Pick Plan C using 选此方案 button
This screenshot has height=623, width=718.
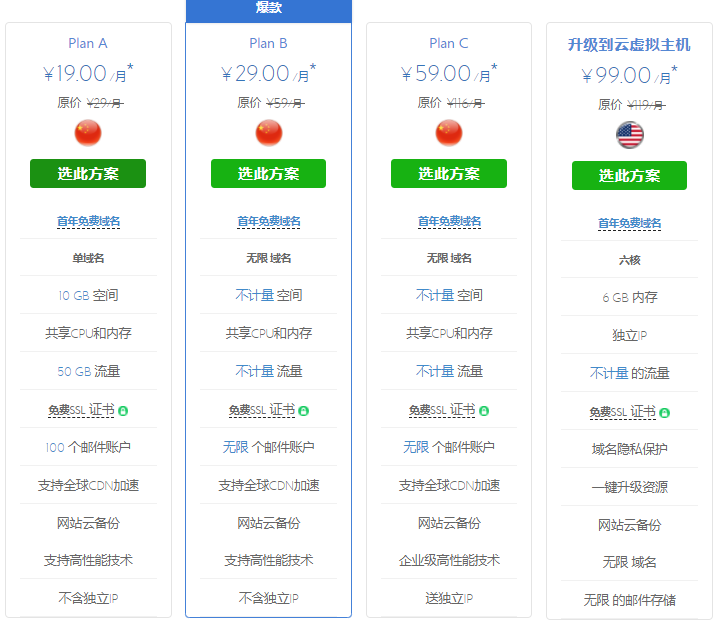(x=449, y=173)
